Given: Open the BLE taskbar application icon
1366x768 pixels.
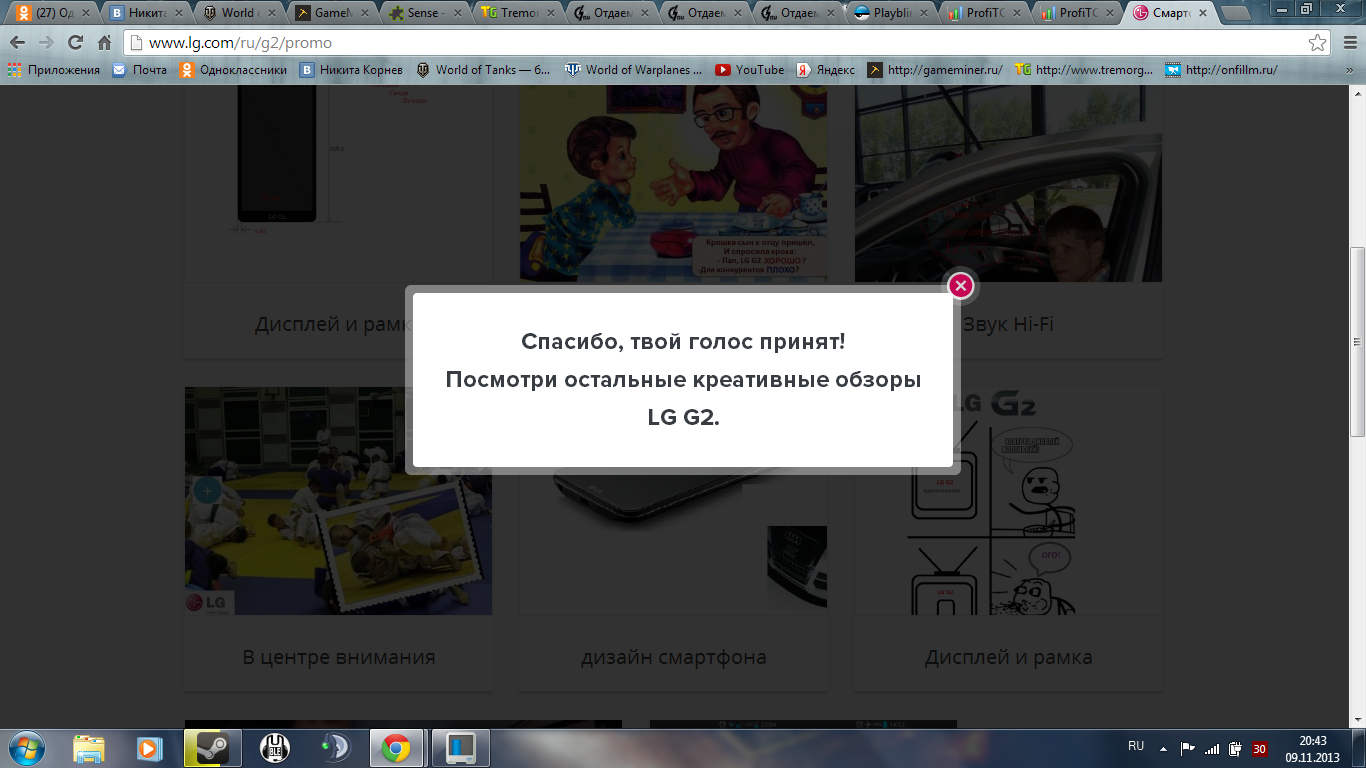Looking at the screenshot, I should point(274,748).
